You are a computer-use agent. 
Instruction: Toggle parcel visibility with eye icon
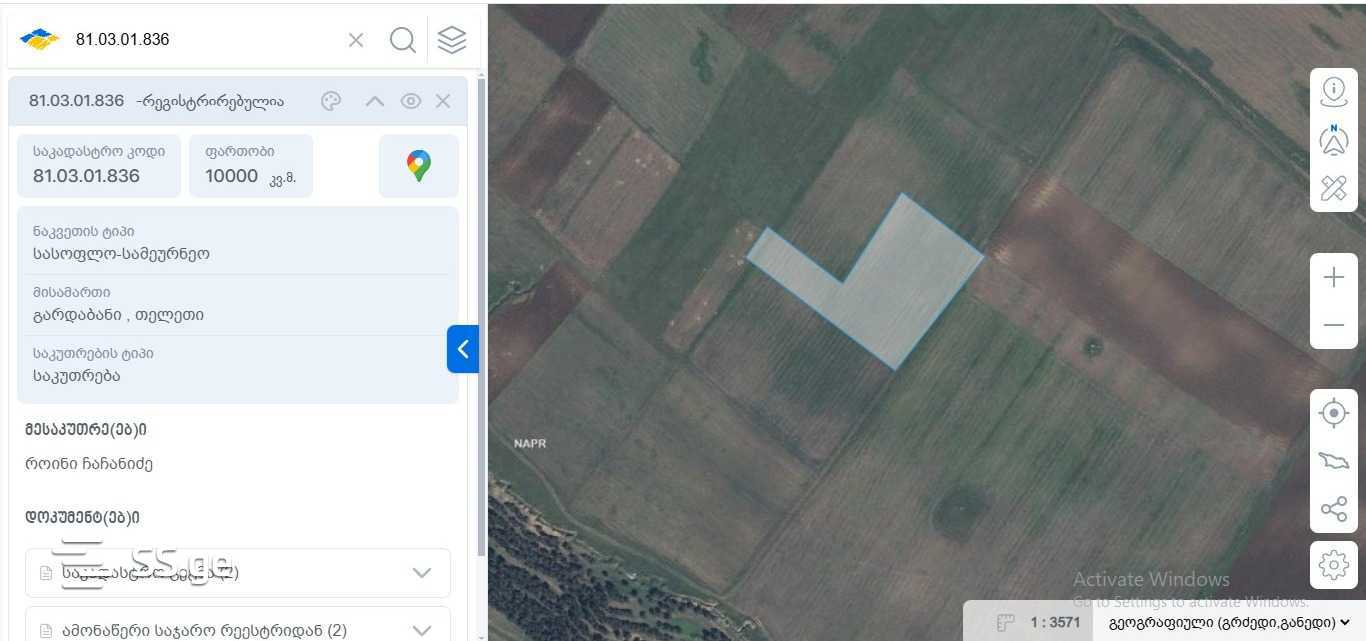(x=411, y=101)
